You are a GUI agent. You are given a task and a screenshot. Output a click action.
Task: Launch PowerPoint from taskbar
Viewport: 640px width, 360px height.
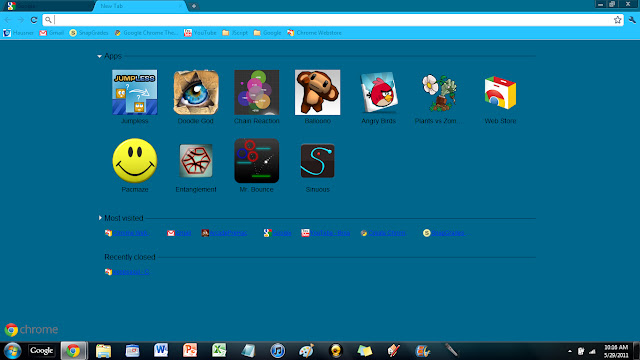(x=190, y=351)
